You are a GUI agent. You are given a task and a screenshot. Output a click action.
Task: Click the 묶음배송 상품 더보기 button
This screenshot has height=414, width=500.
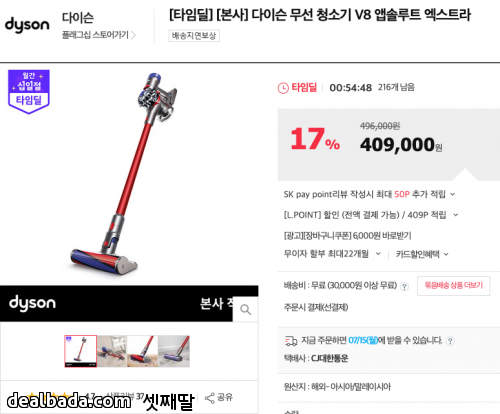coord(454,286)
